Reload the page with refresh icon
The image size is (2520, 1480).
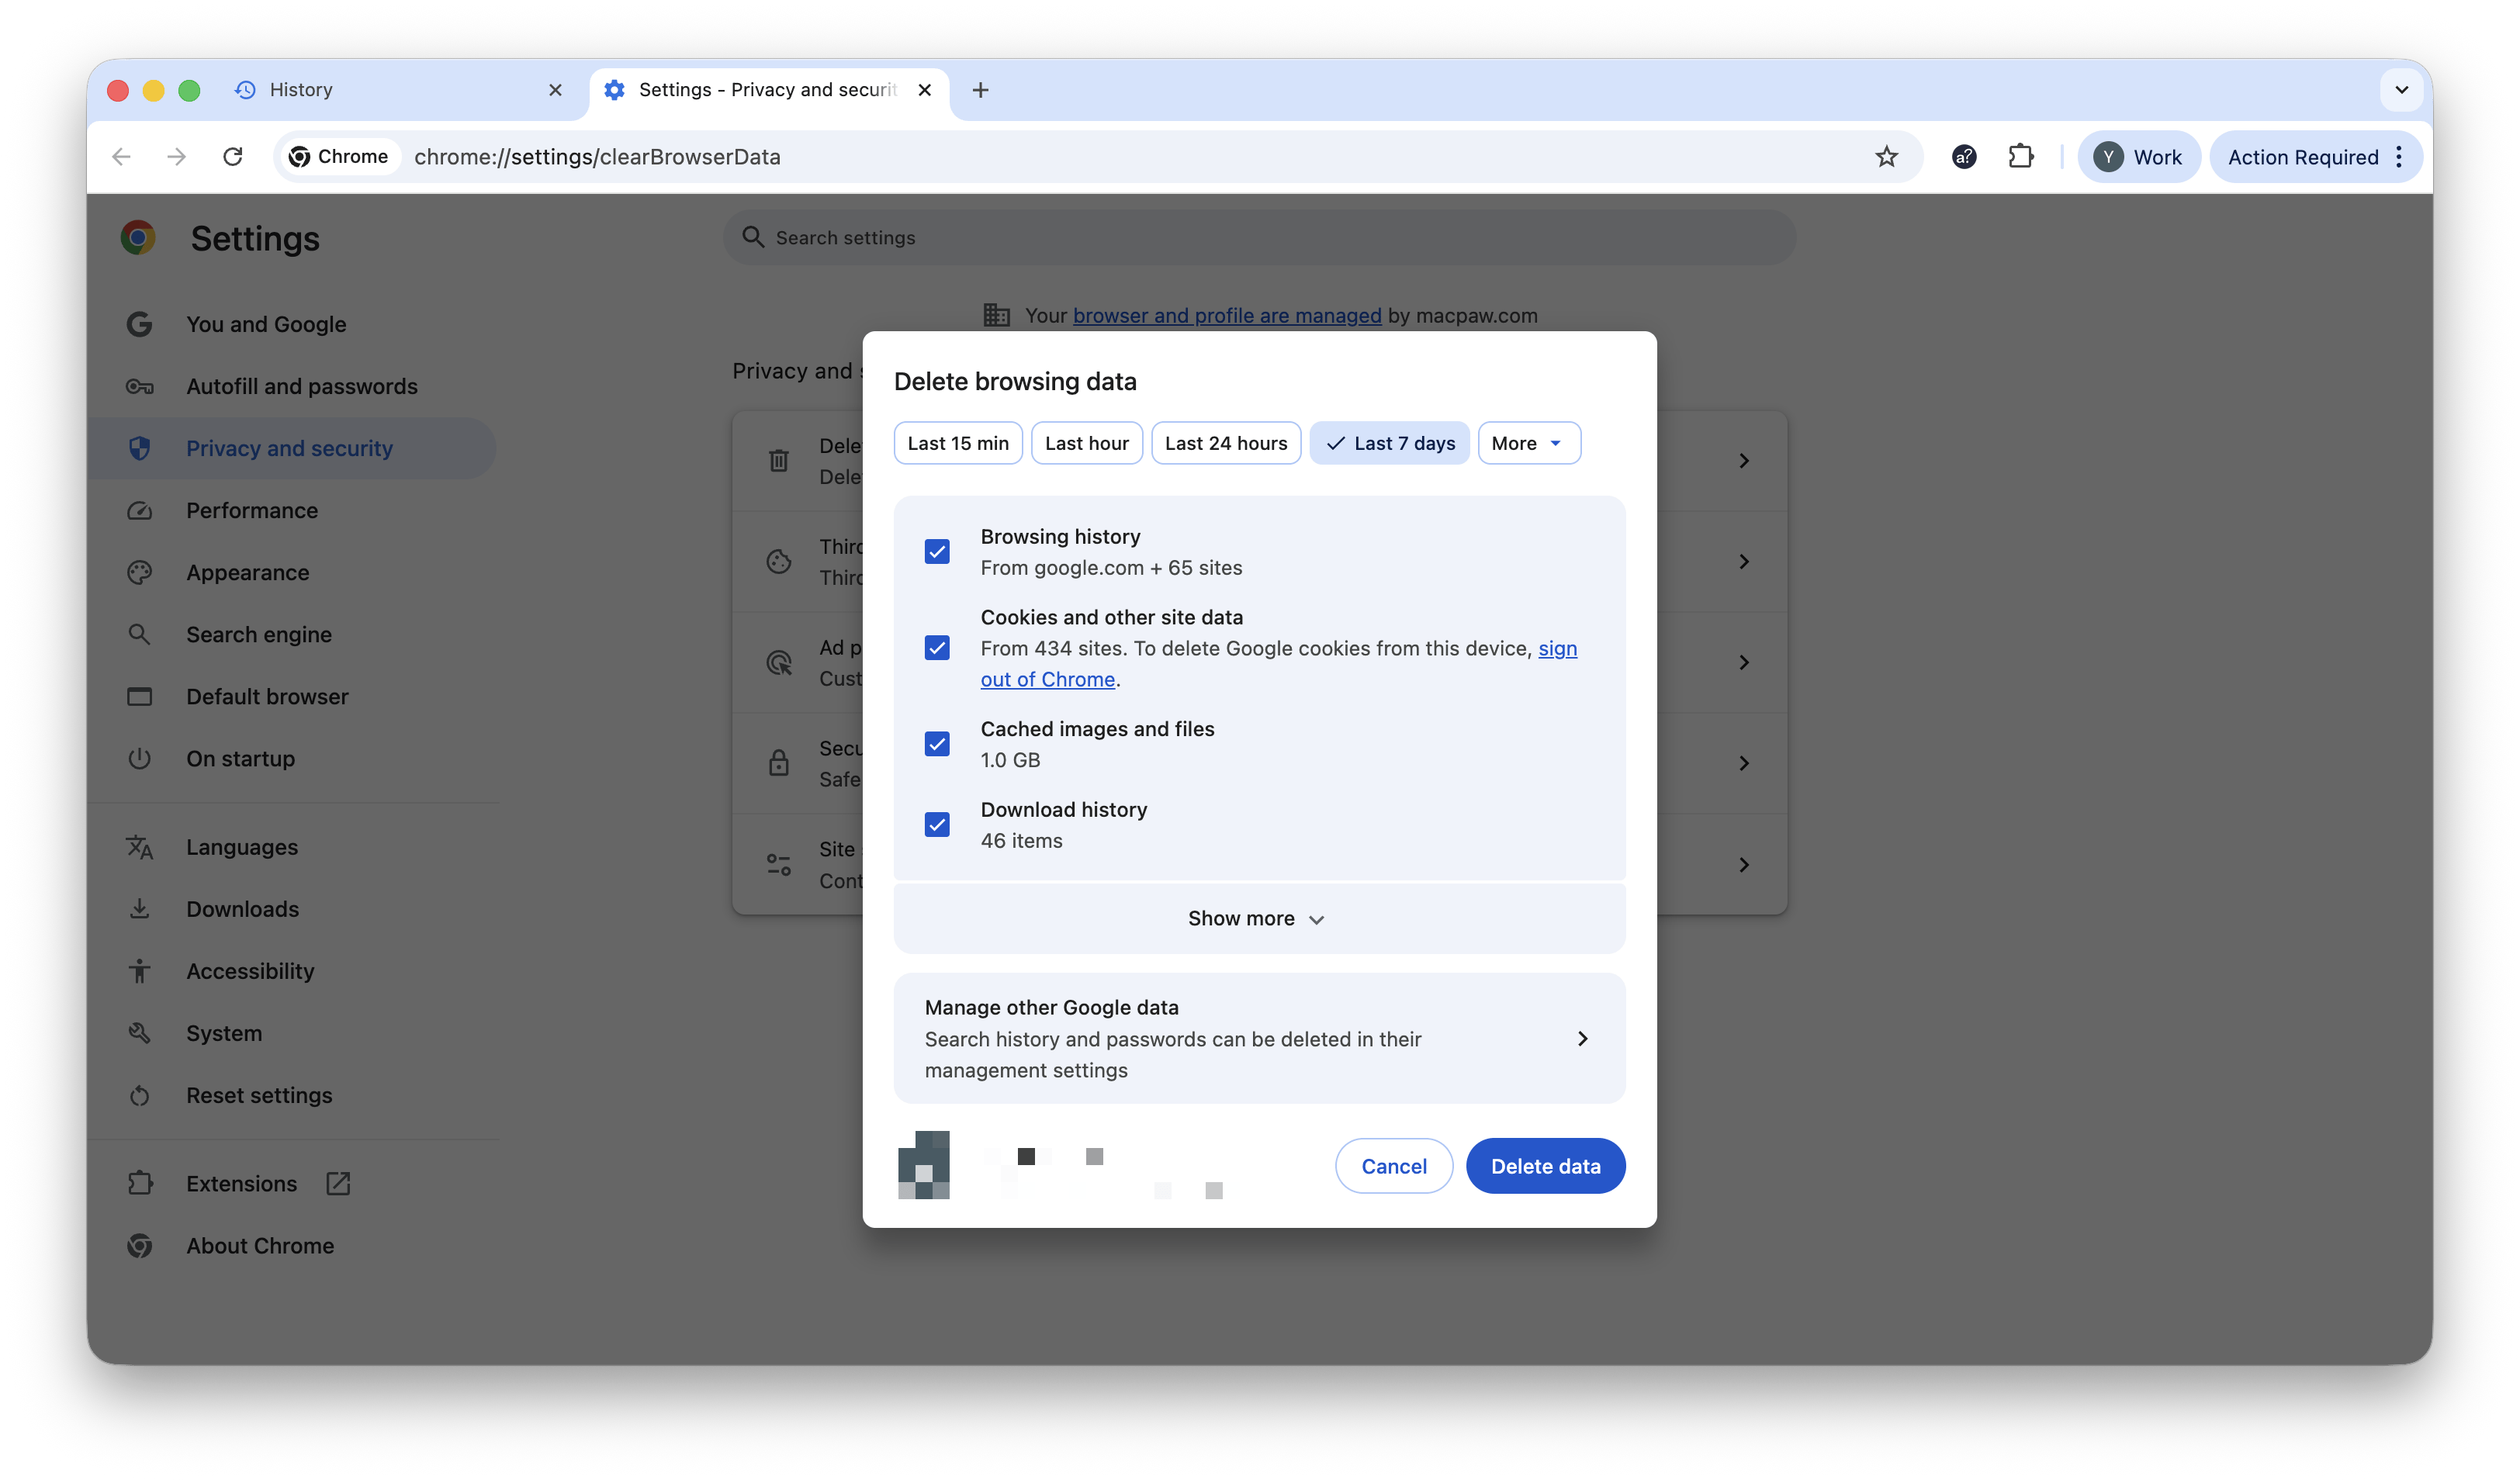point(233,157)
